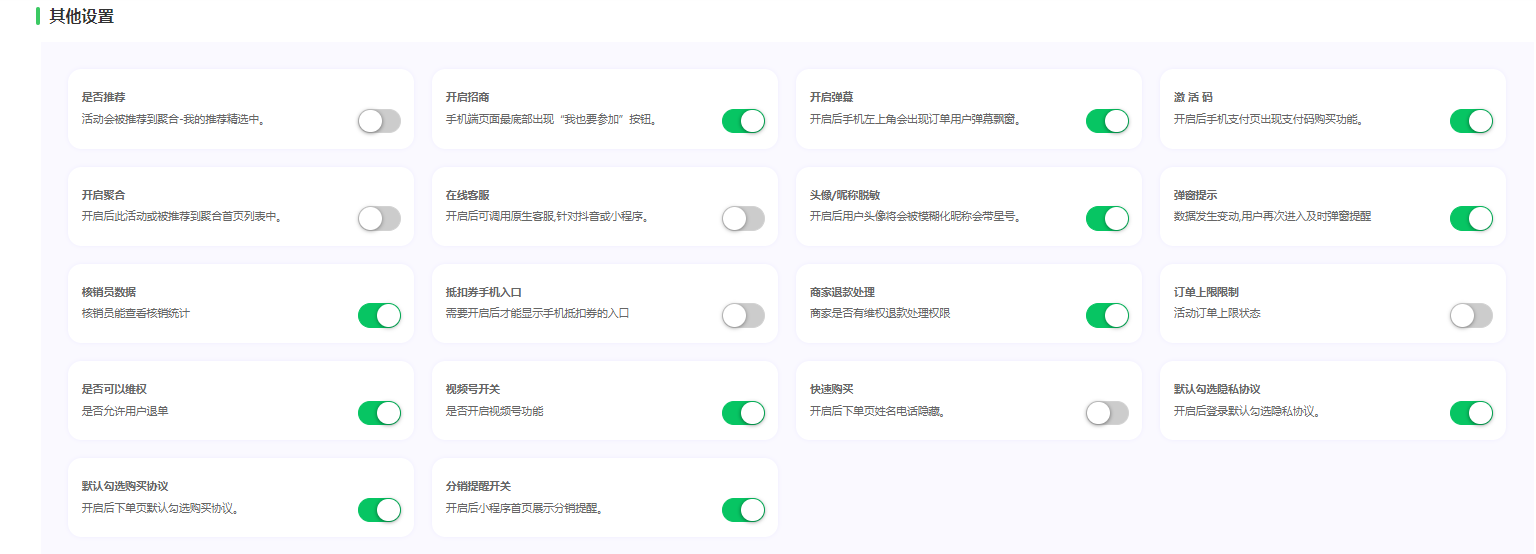Image resolution: width=1536 pixels, height=554 pixels.
Task: Disable the 开启弹幕 toggle
Action: click(1107, 122)
